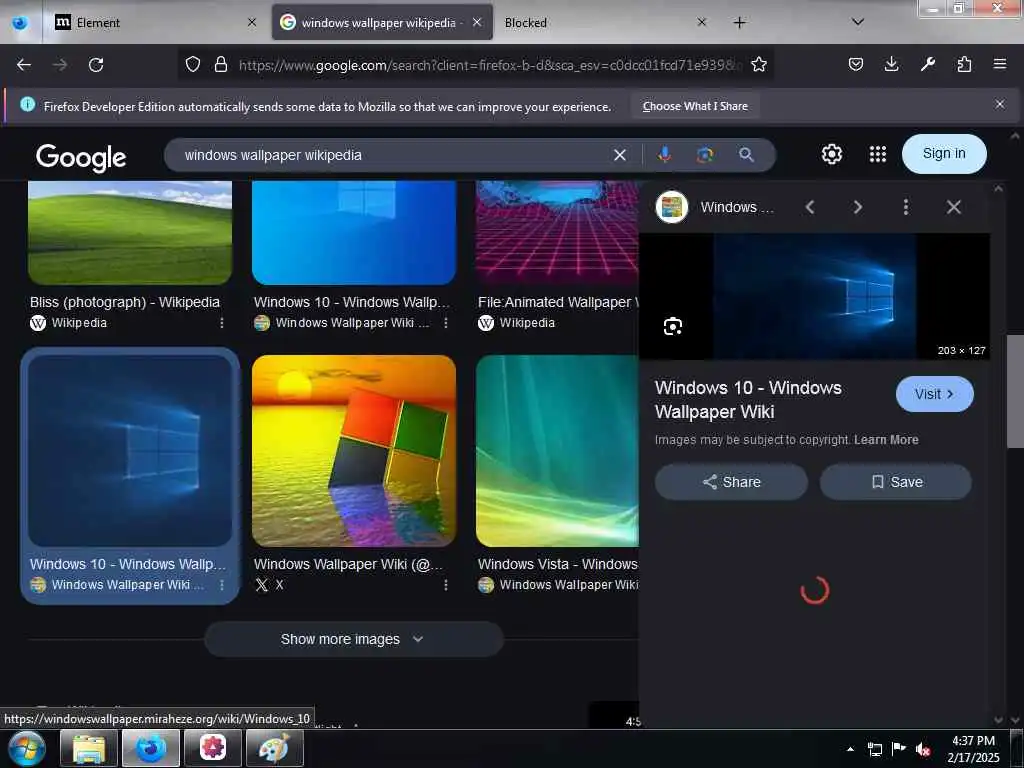The image size is (1024, 768).
Task: Open the sunset Windows logo thumbnail
Action: coord(354,451)
